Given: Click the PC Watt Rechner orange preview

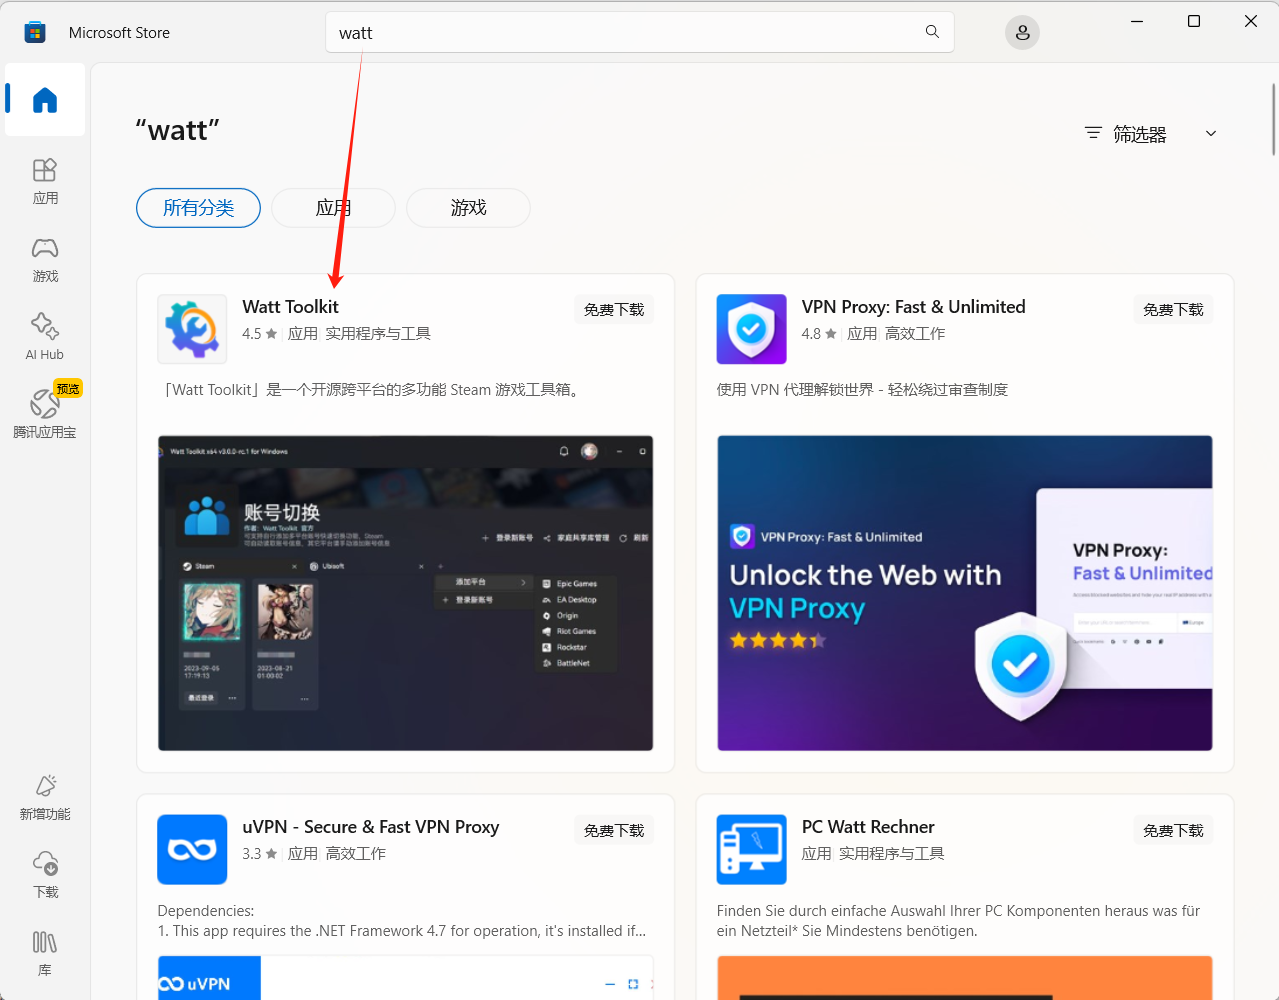Looking at the screenshot, I should [x=965, y=978].
